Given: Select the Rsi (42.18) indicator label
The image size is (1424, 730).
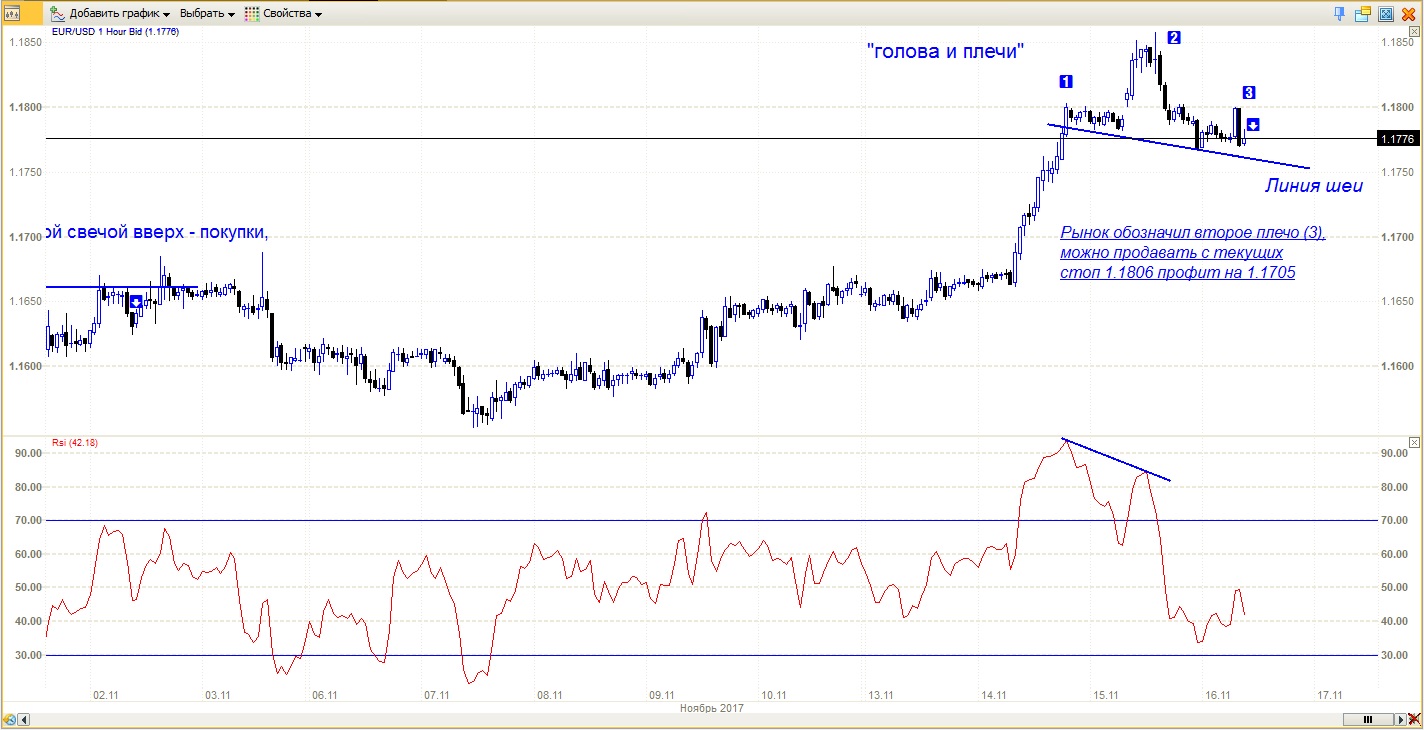Looking at the screenshot, I should [75, 441].
